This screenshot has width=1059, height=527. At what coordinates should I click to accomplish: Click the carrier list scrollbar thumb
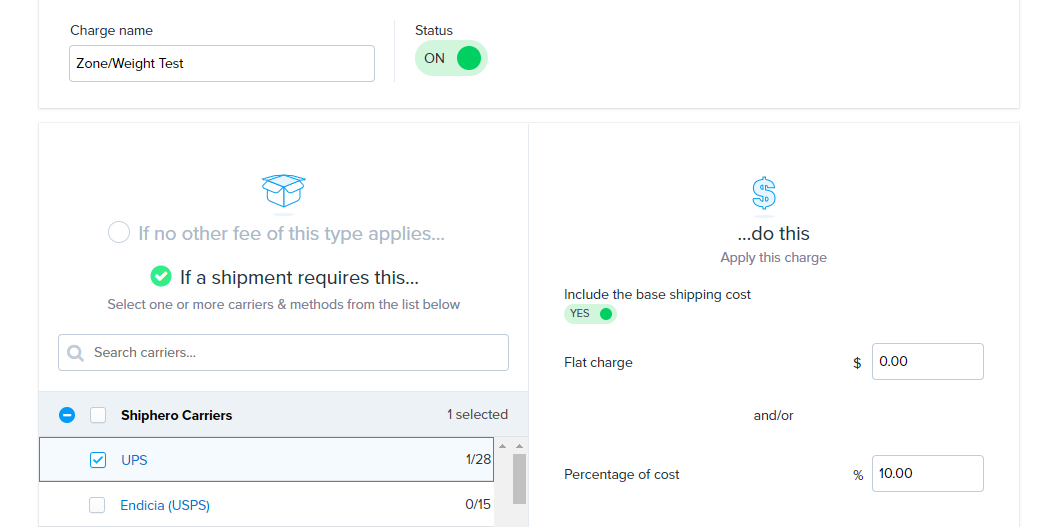pyautogui.click(x=519, y=480)
